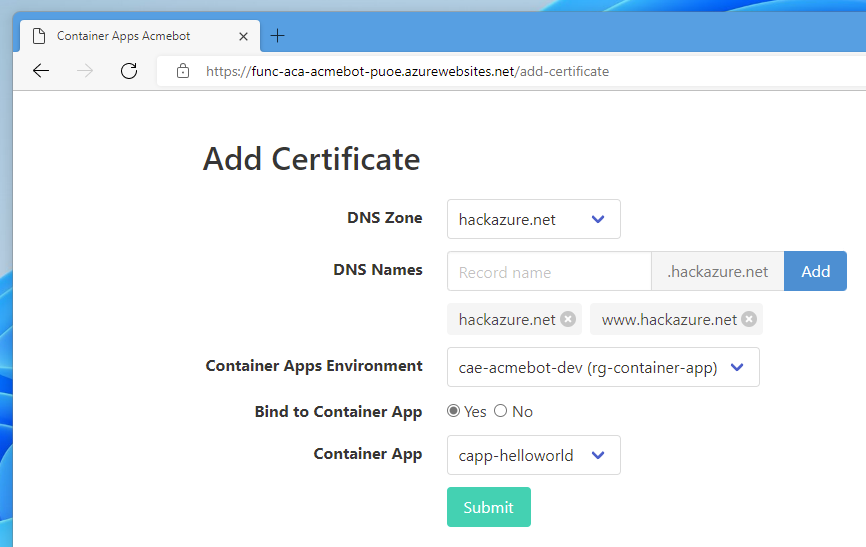Click the Add Certificate heading

(311, 159)
